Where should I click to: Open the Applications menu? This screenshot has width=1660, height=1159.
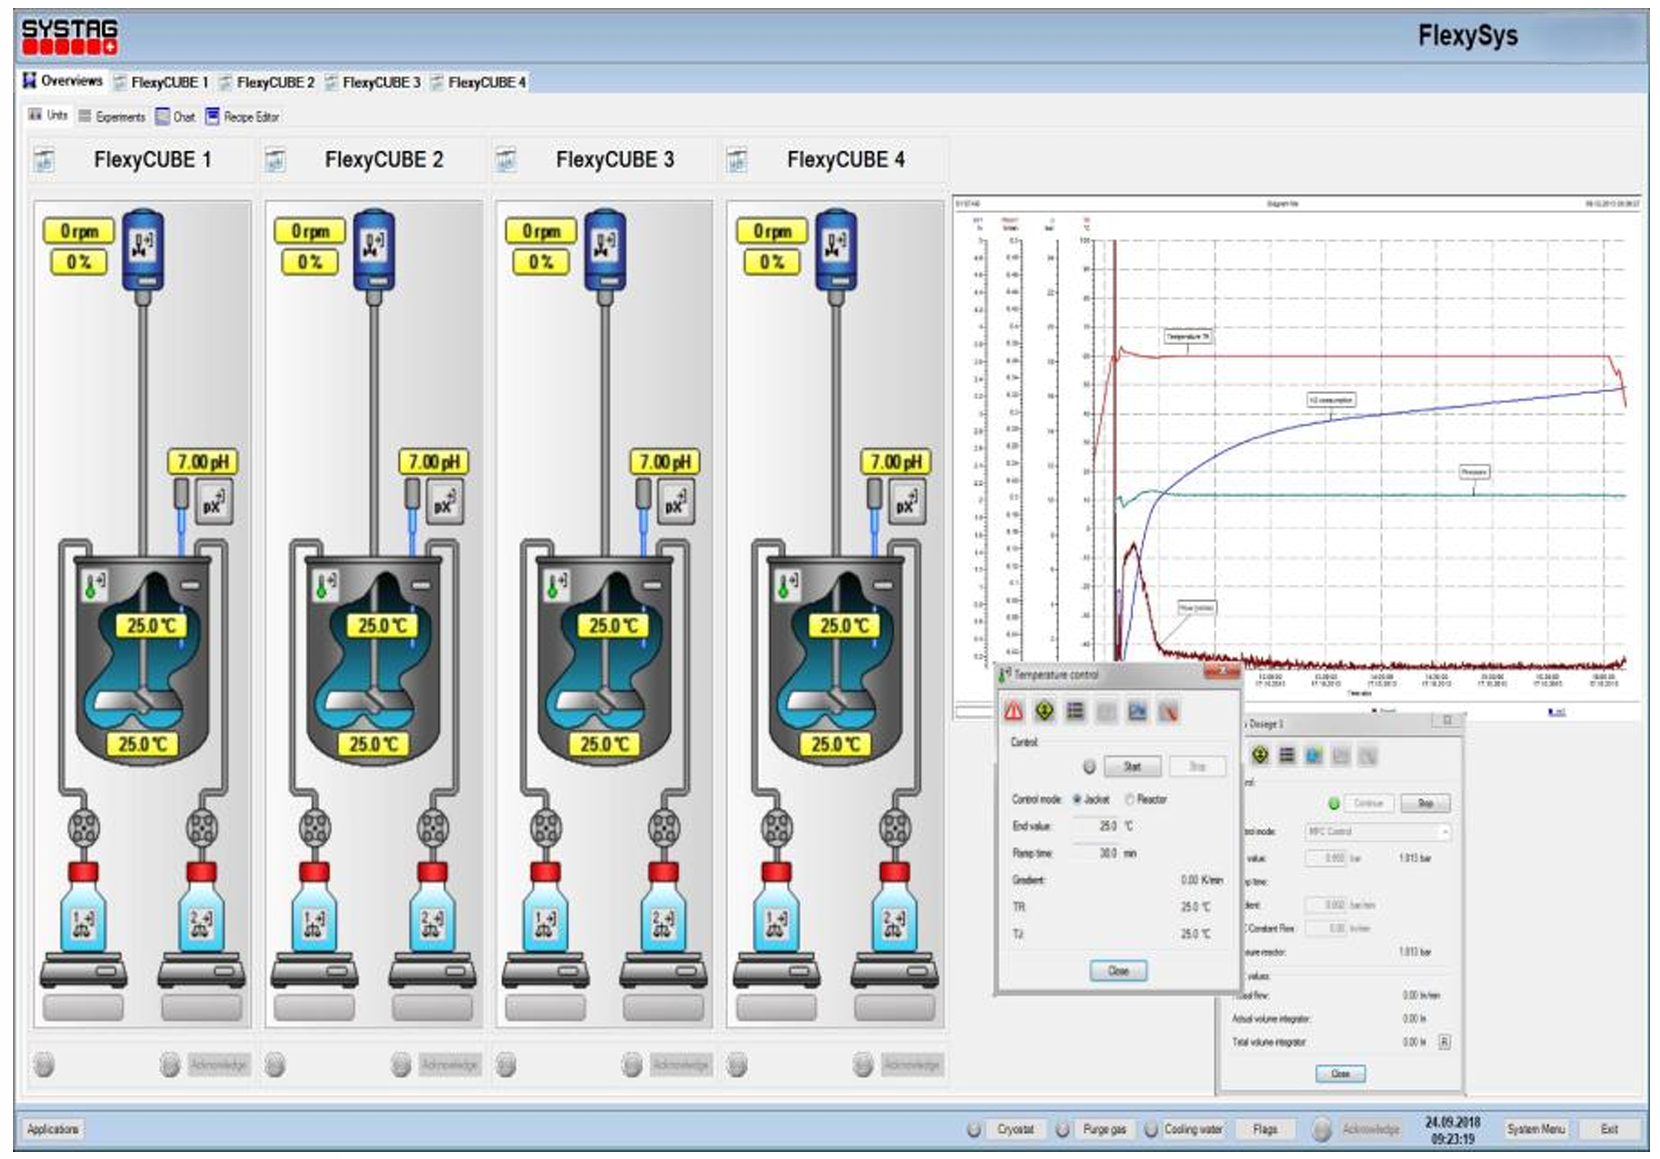click(53, 1129)
